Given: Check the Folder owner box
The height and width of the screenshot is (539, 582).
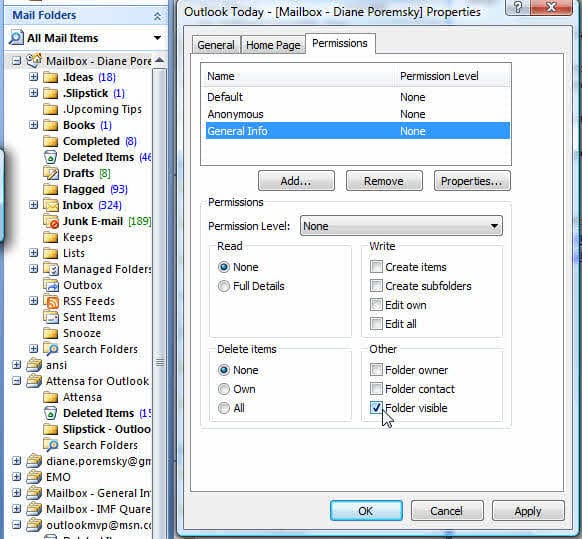Looking at the screenshot, I should pos(376,370).
